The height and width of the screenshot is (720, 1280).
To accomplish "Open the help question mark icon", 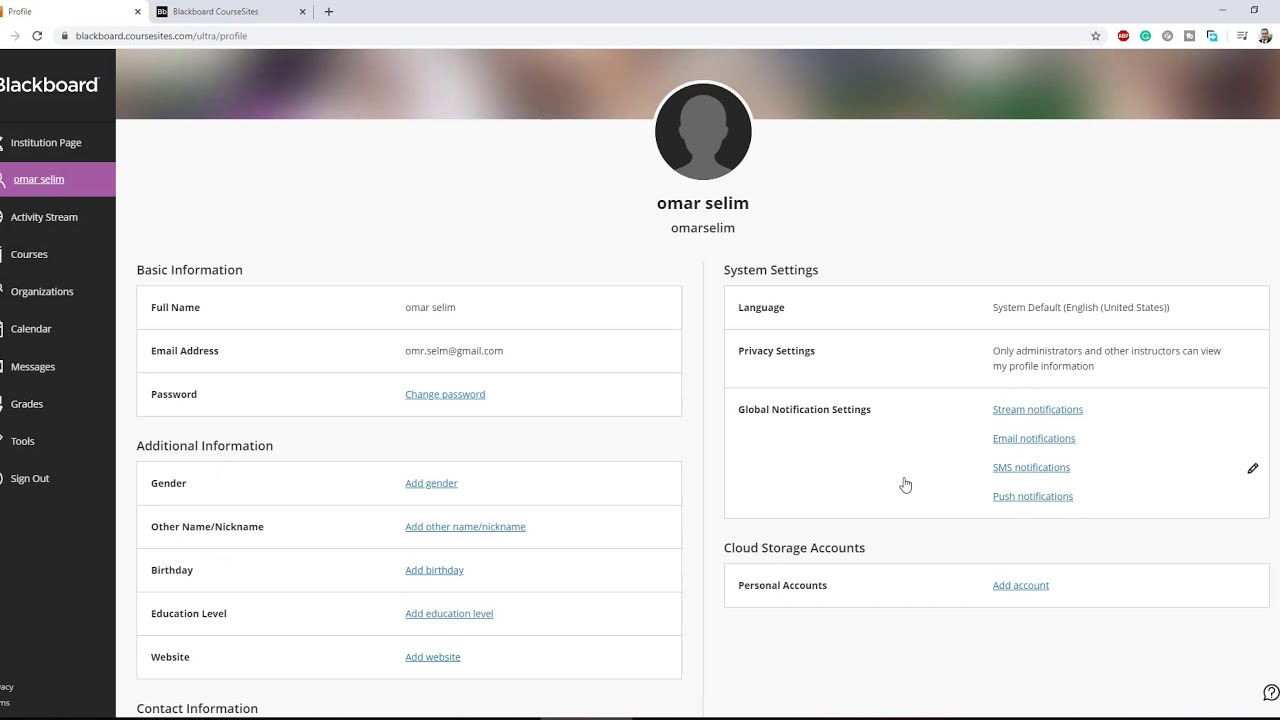I will [x=1271, y=693].
